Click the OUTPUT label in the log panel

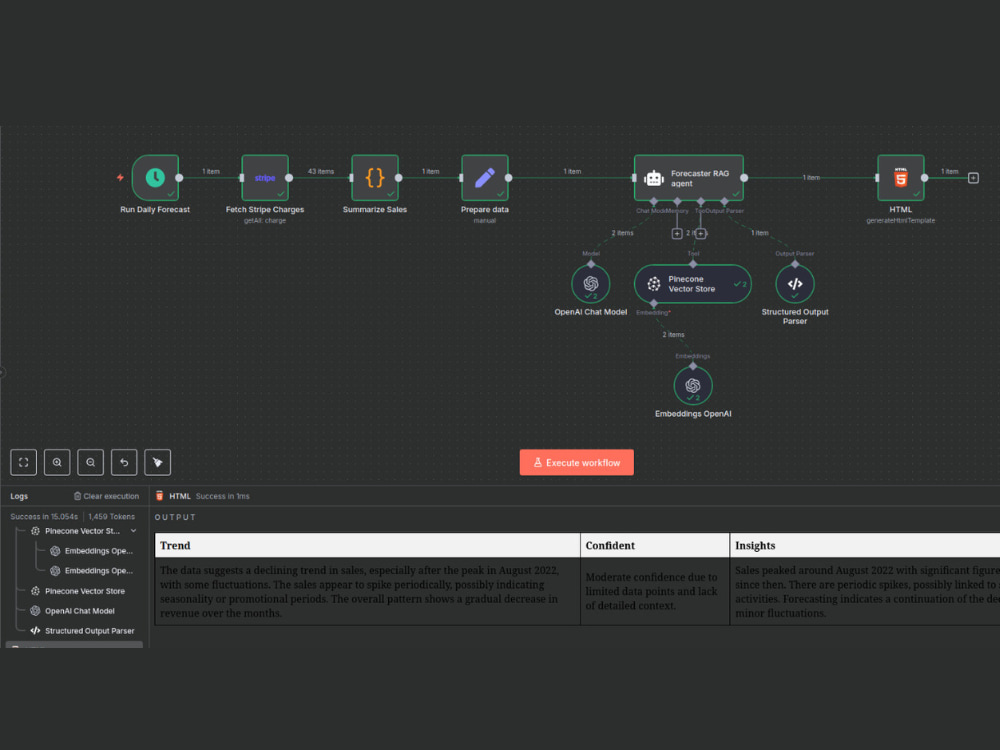[x=175, y=517]
